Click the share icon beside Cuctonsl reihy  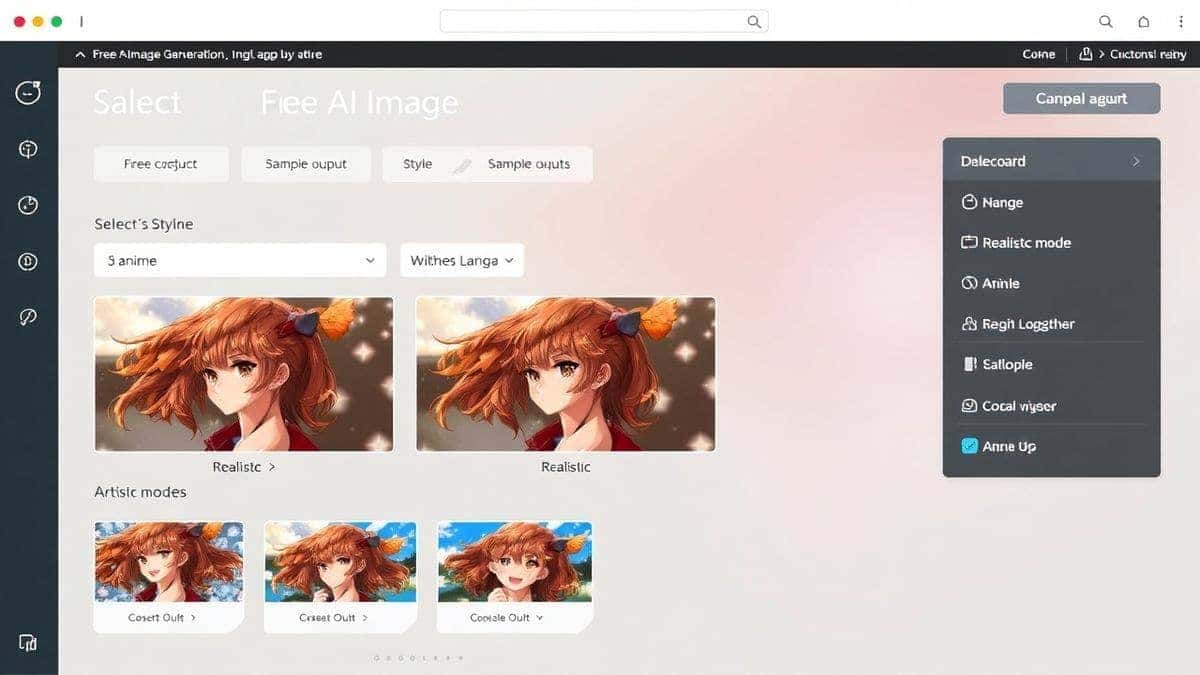click(1085, 54)
